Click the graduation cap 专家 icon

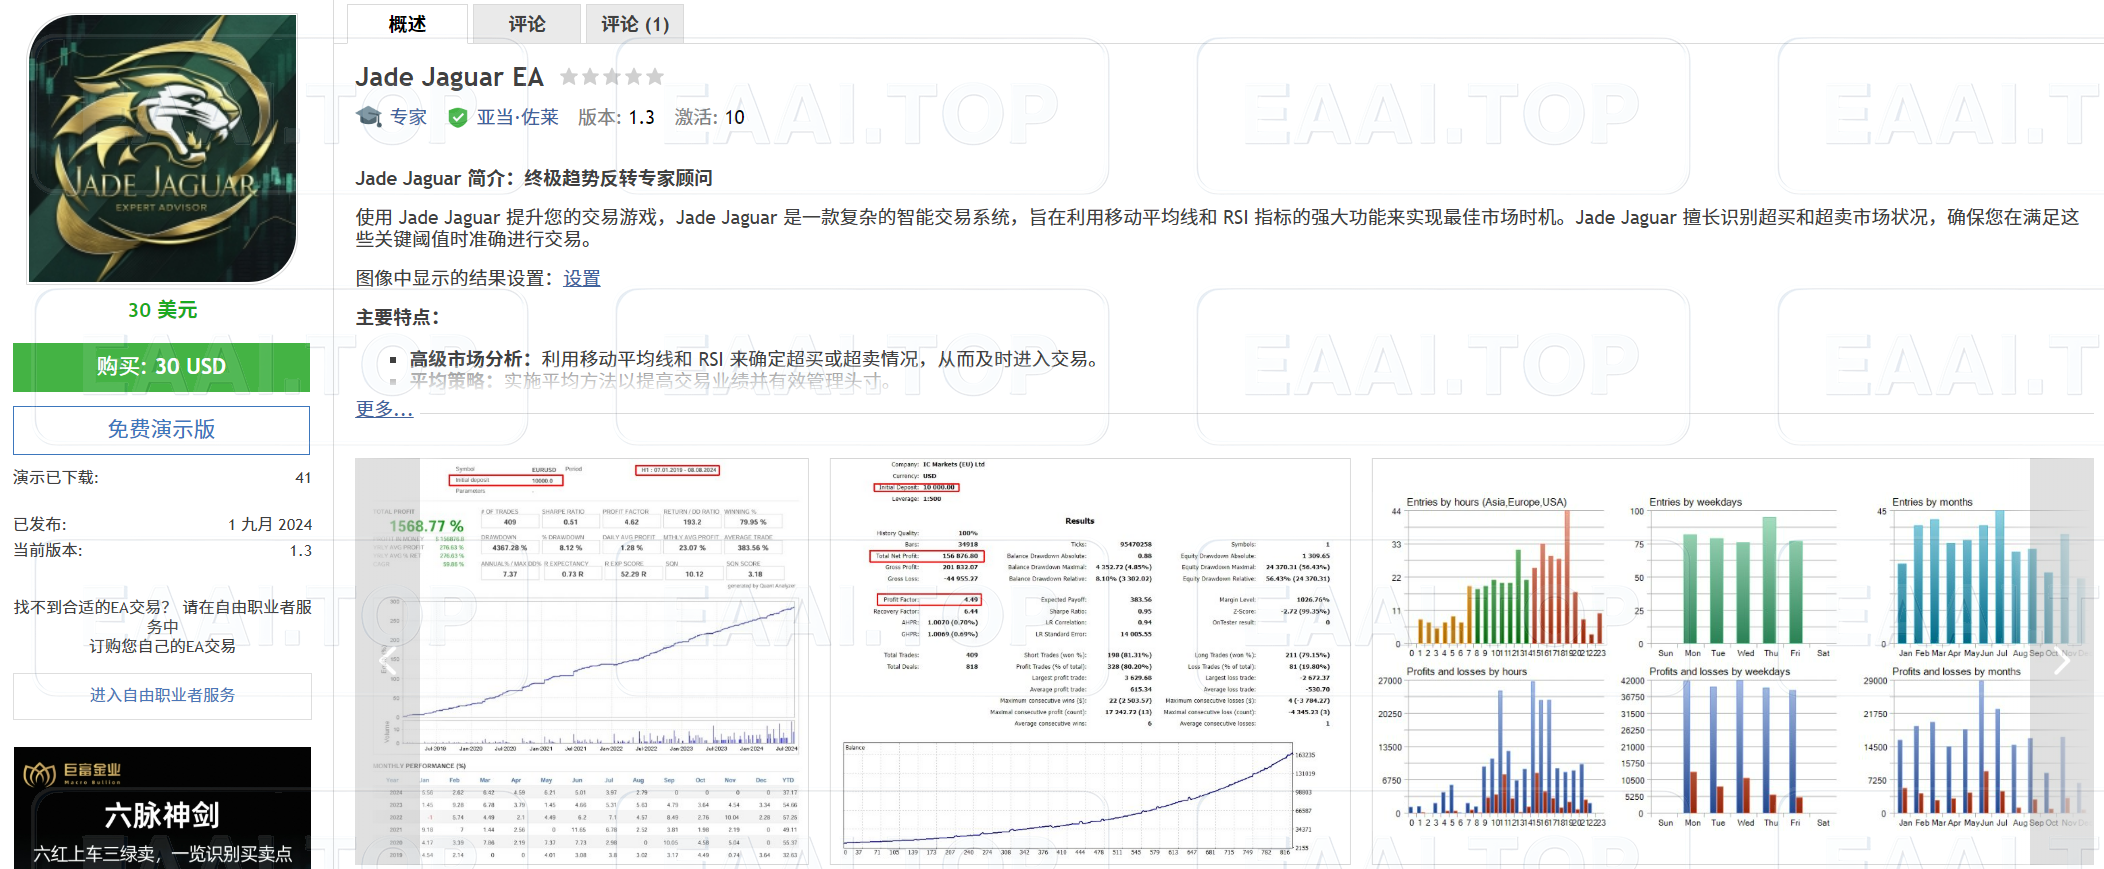369,117
